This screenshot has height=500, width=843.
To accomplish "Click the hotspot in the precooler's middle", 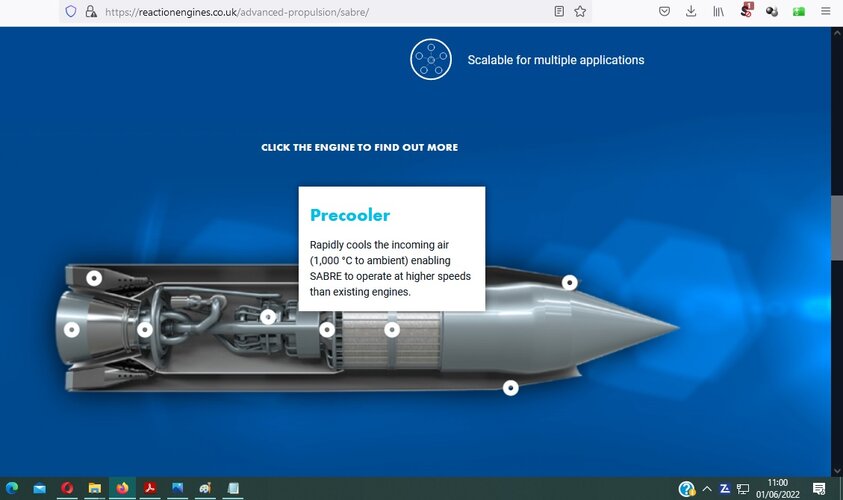I will 392,330.
